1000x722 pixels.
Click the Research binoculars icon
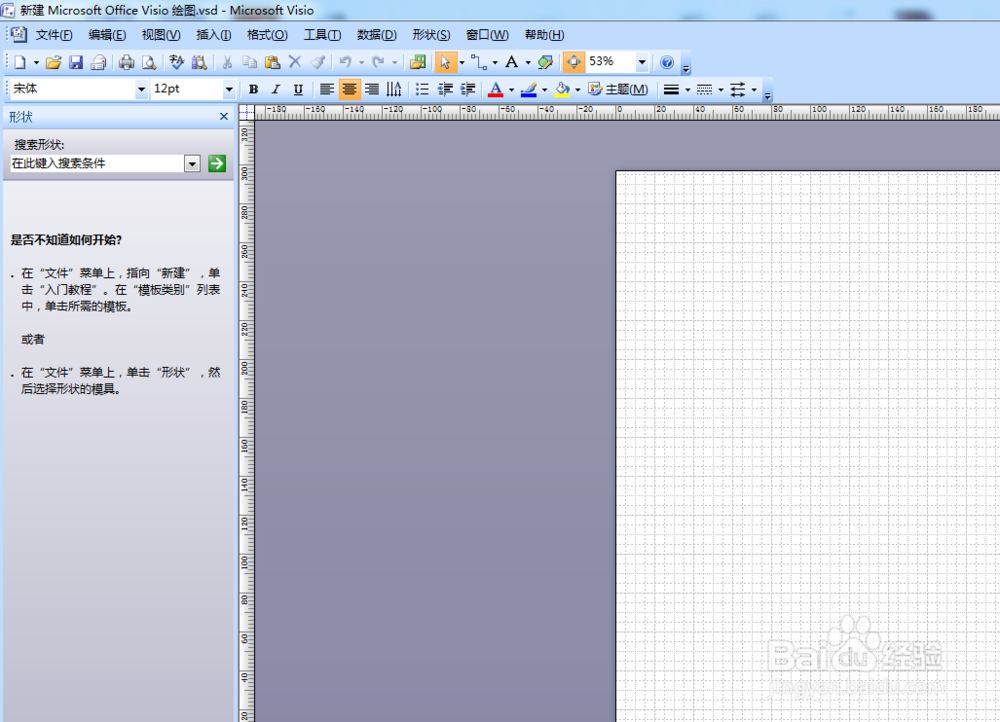(199, 62)
